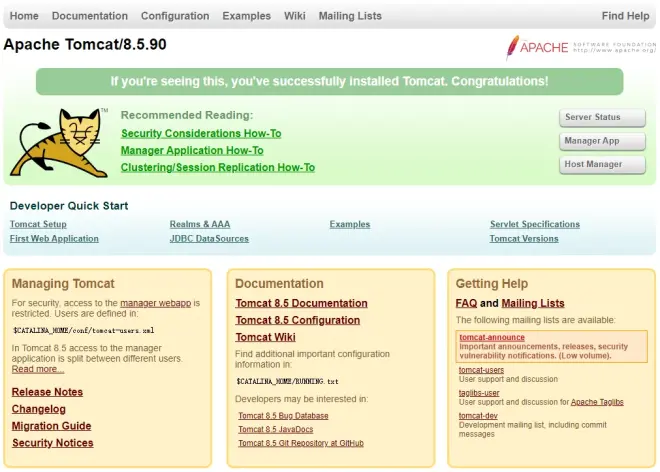Open JDBC DataSources link
Viewport: 660px width, 472px height.
click(209, 238)
